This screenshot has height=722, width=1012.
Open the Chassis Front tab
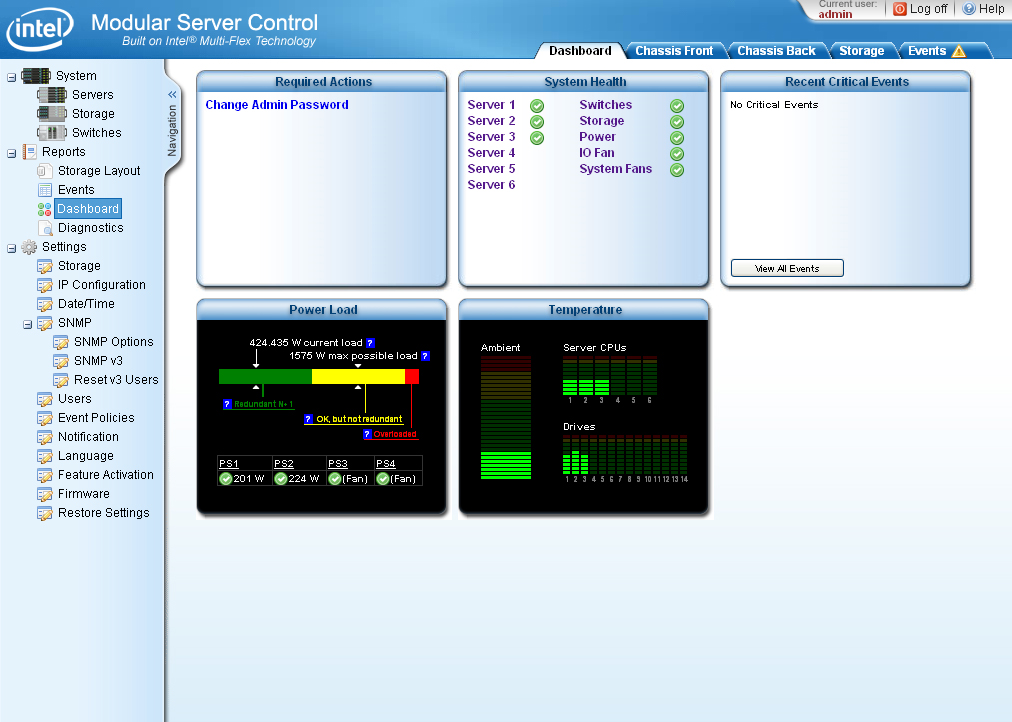pos(674,51)
